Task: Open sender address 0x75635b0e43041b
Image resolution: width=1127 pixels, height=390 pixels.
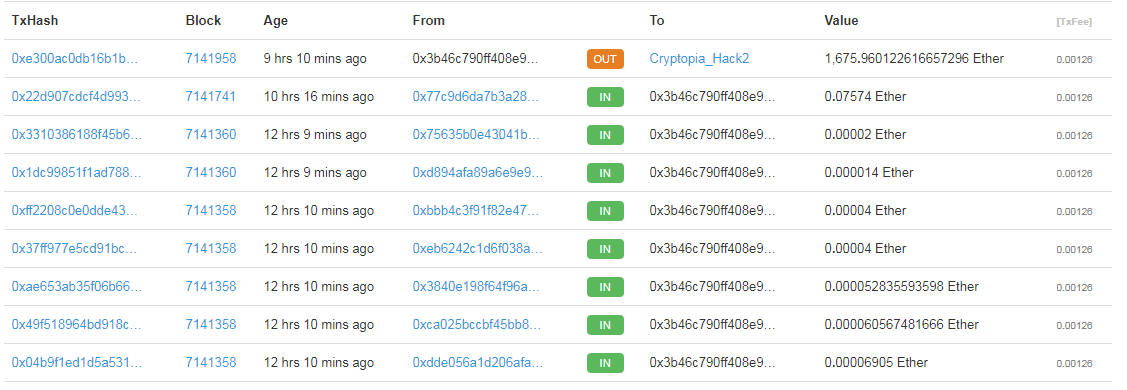Action: (477, 135)
